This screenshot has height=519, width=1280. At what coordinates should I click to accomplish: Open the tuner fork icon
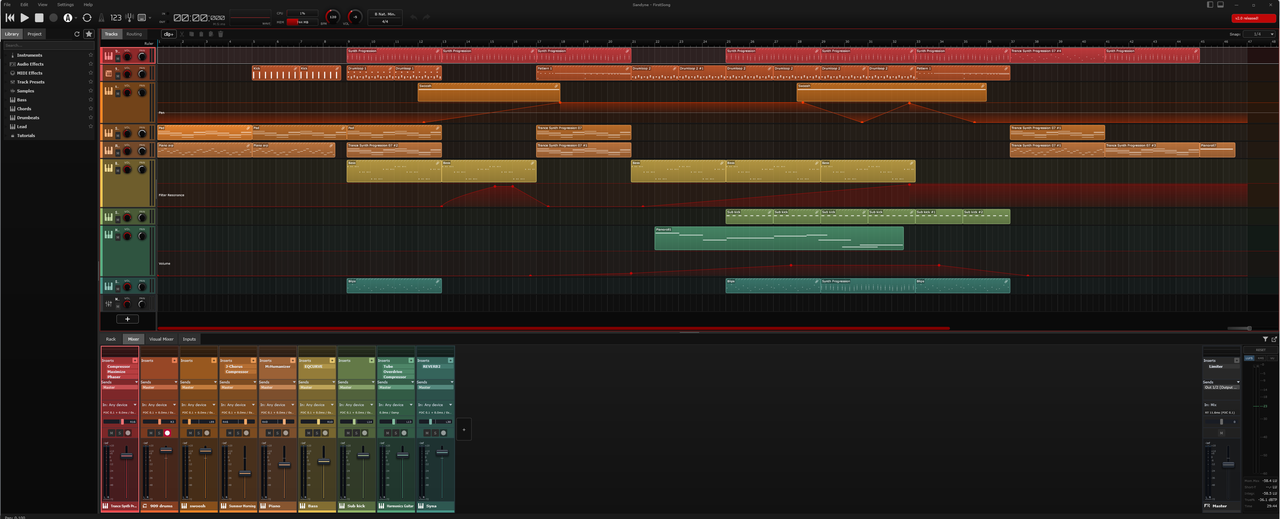(x=128, y=17)
